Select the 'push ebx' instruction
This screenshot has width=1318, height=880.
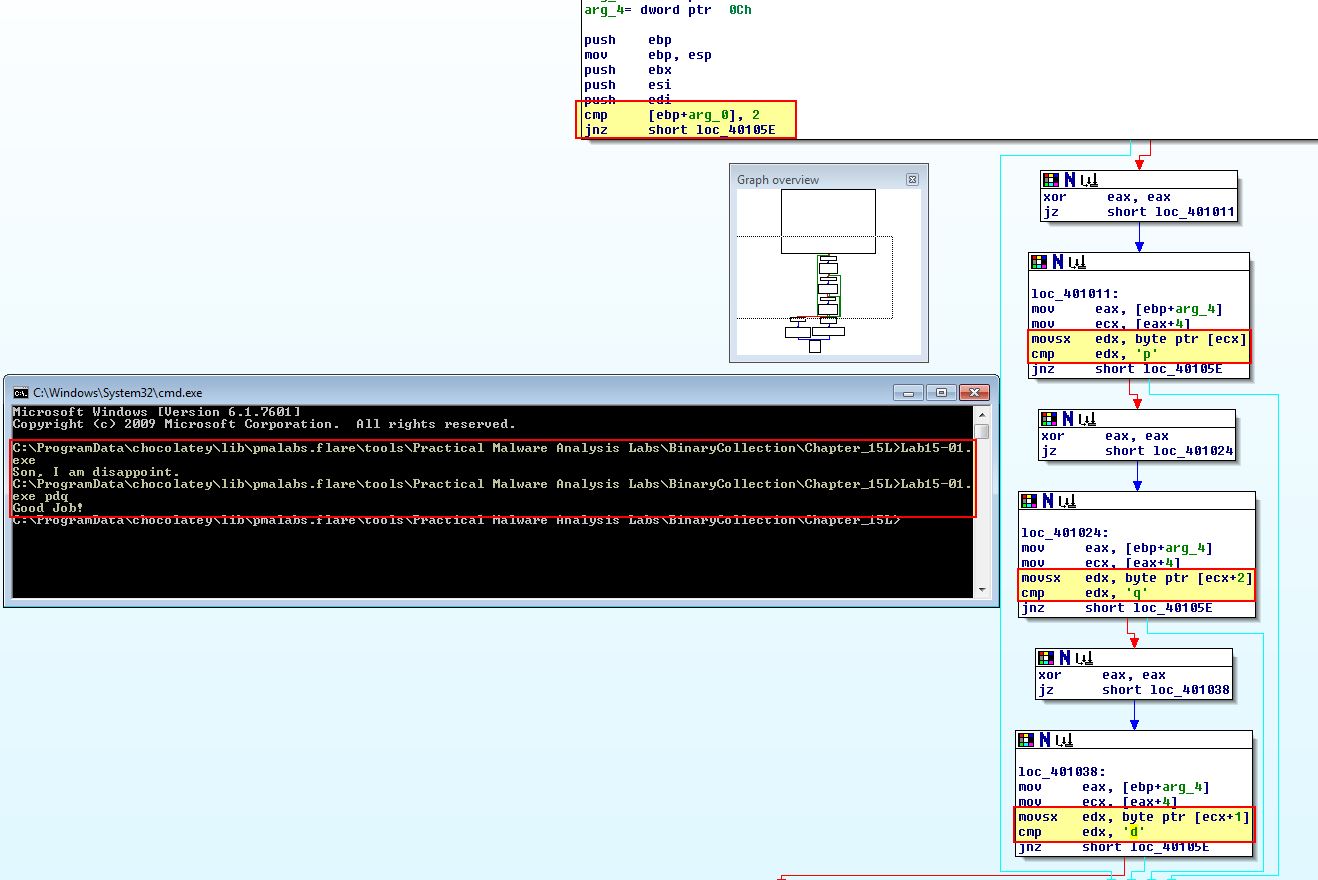tap(628, 70)
